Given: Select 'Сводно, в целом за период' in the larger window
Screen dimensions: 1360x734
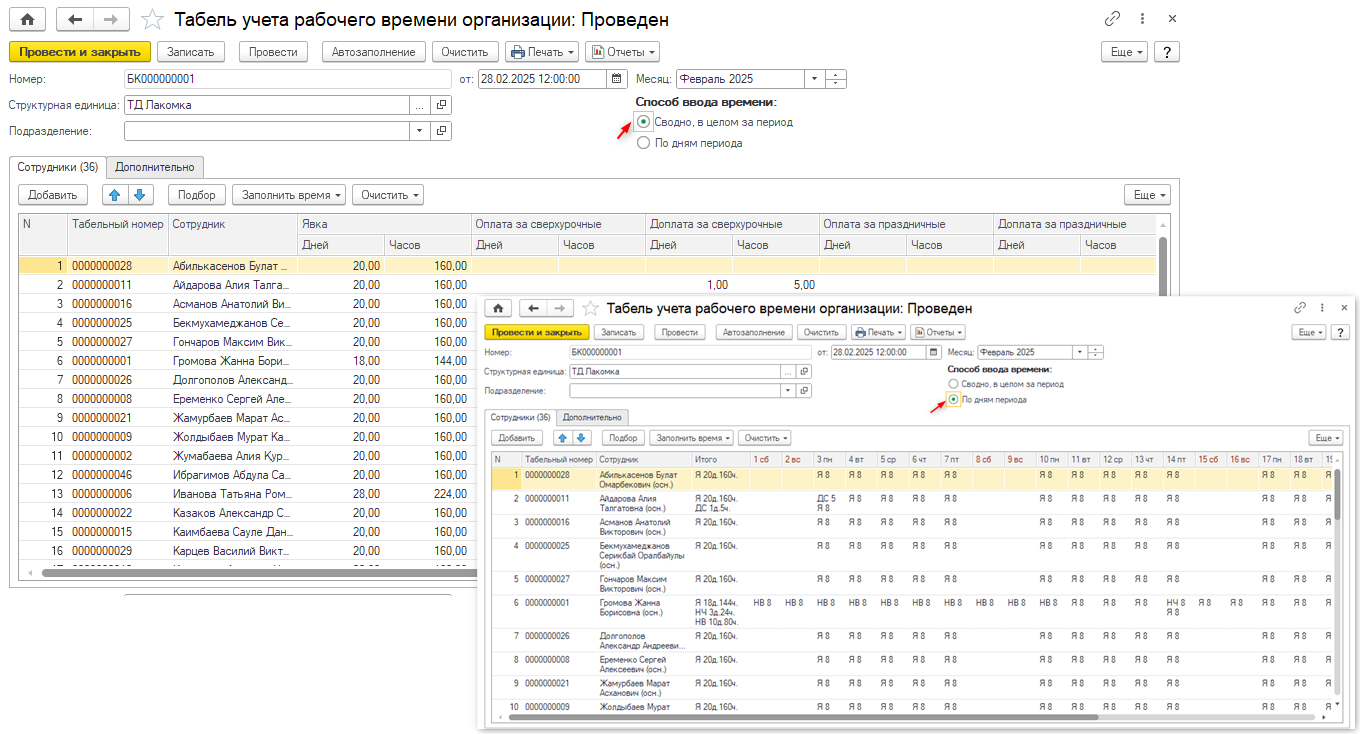Looking at the screenshot, I should click(x=644, y=122).
